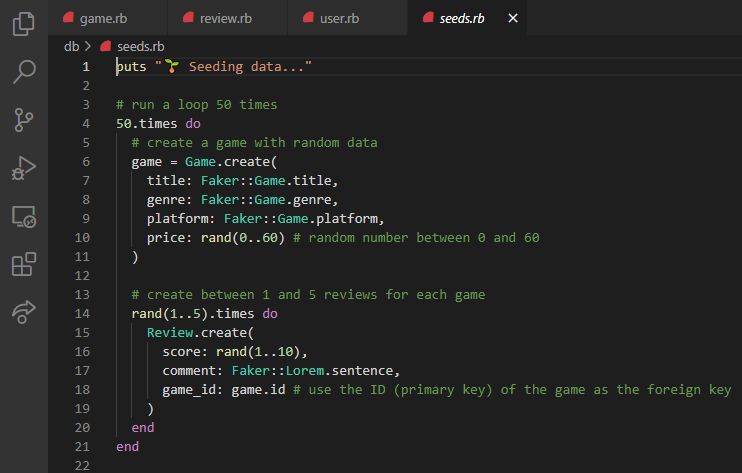Click seeds.rb in the breadcrumb path
This screenshot has width=742, height=473.
[x=141, y=46]
